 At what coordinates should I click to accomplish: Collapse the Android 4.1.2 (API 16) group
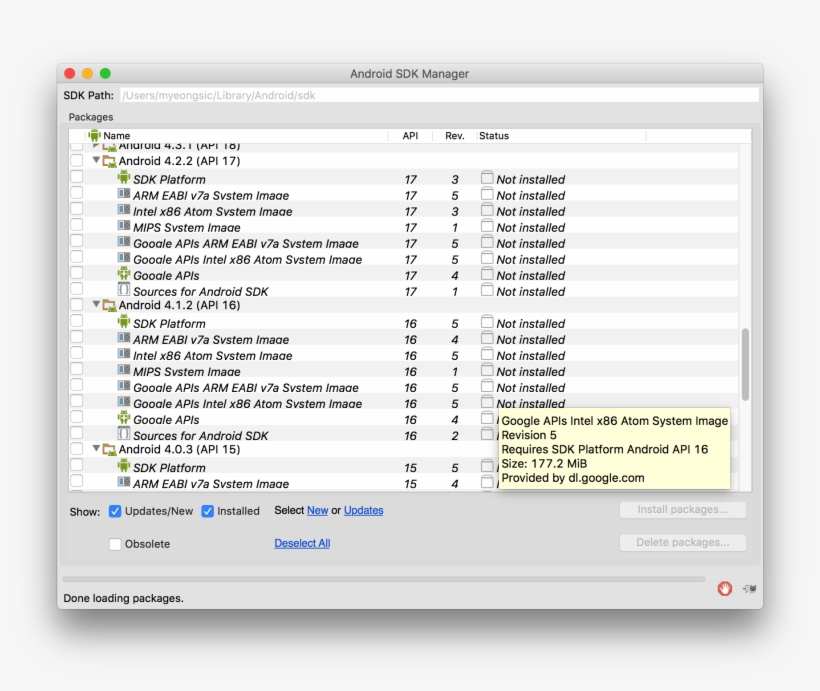pyautogui.click(x=96, y=304)
